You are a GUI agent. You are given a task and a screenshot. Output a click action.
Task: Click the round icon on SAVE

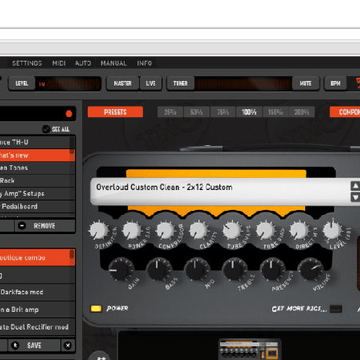(x=15, y=345)
